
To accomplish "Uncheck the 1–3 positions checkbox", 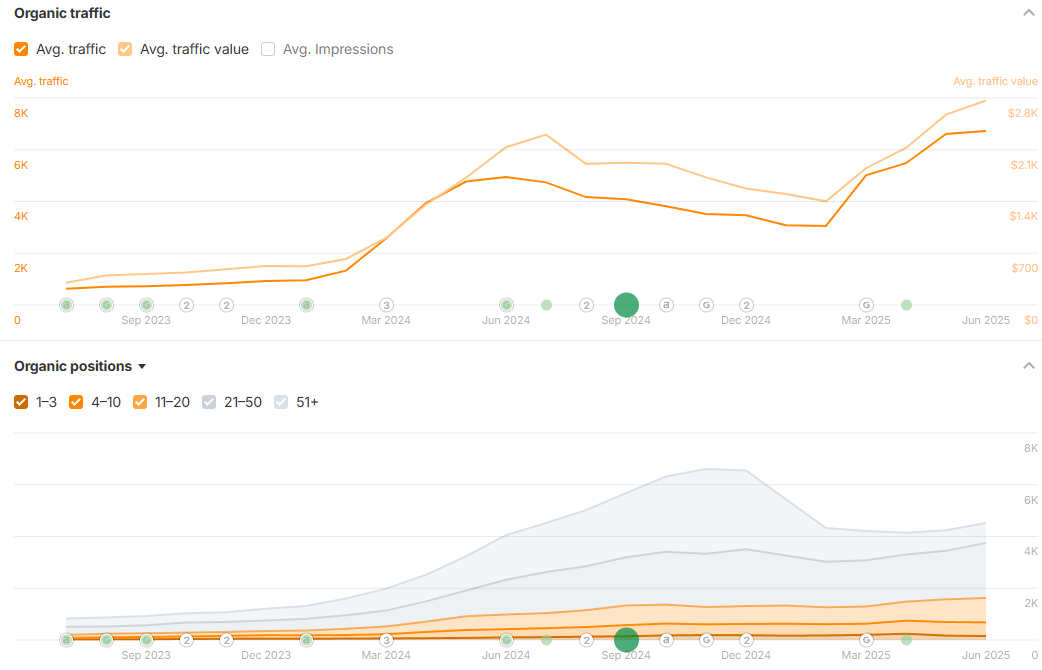I will [21, 402].
